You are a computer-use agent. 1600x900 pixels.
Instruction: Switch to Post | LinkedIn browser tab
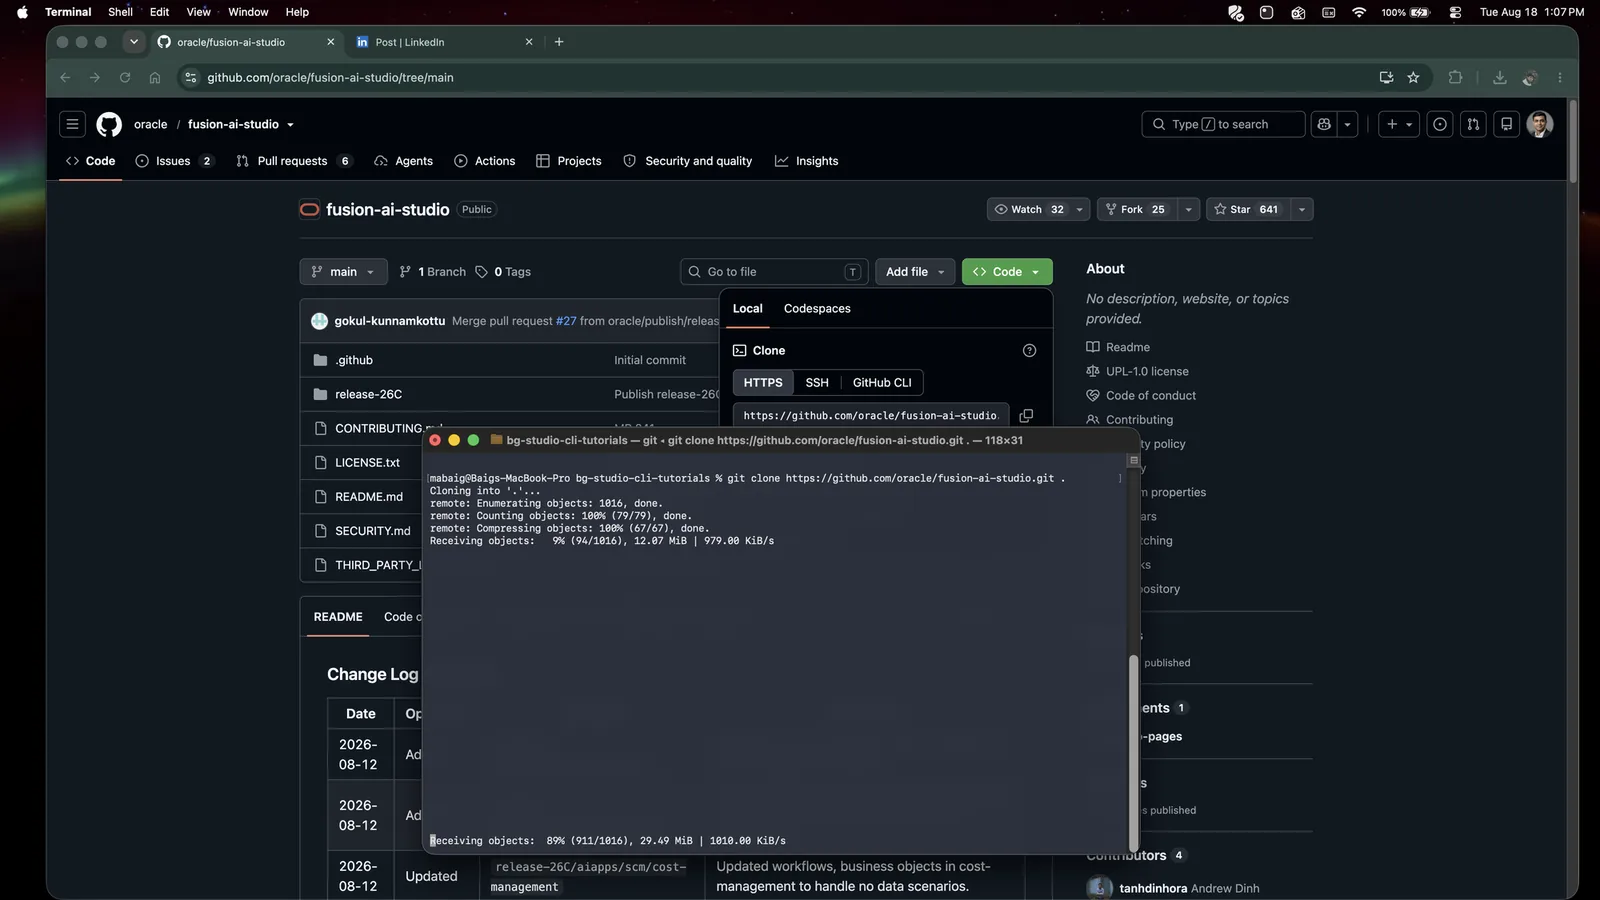pos(443,42)
